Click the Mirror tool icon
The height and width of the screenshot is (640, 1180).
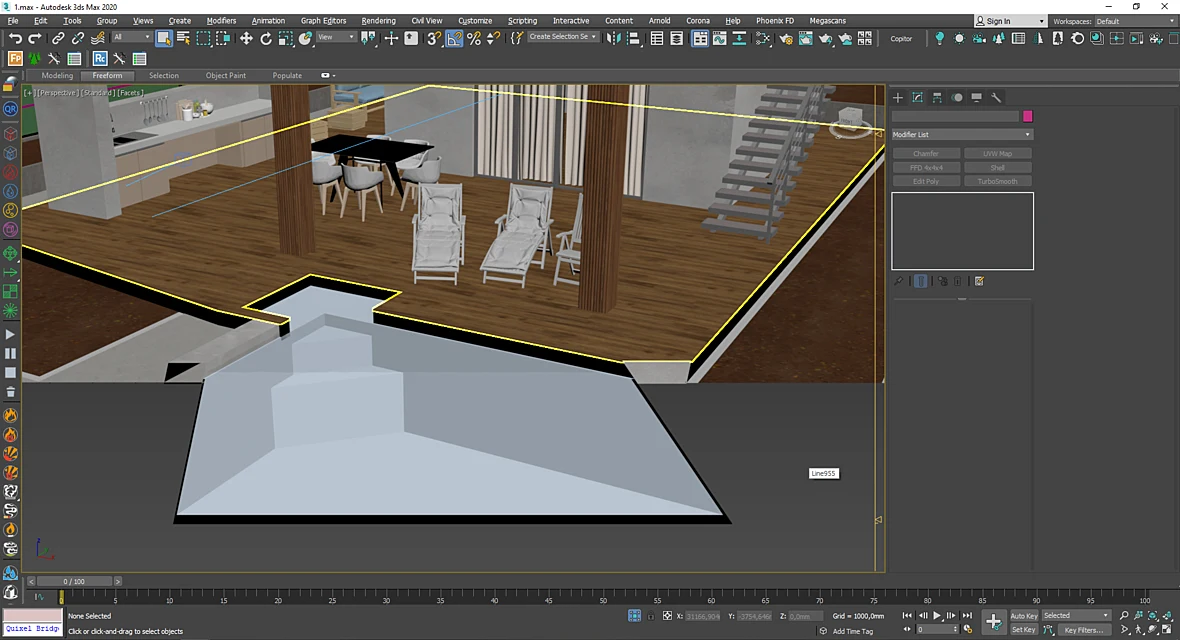614,38
